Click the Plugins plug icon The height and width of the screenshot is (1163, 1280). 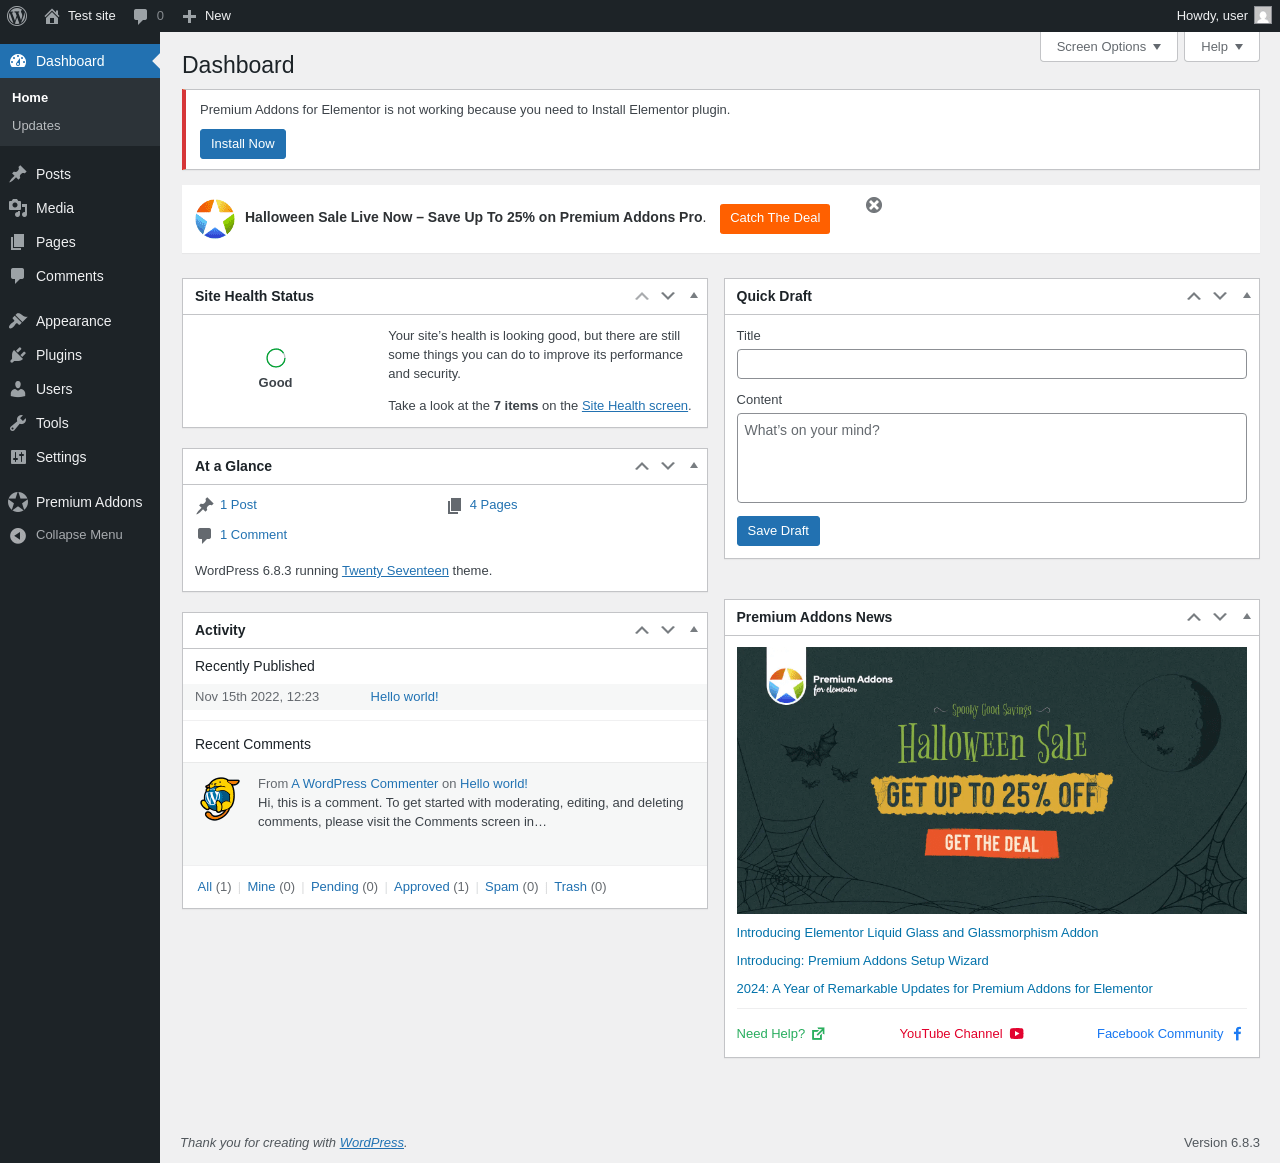[18, 355]
